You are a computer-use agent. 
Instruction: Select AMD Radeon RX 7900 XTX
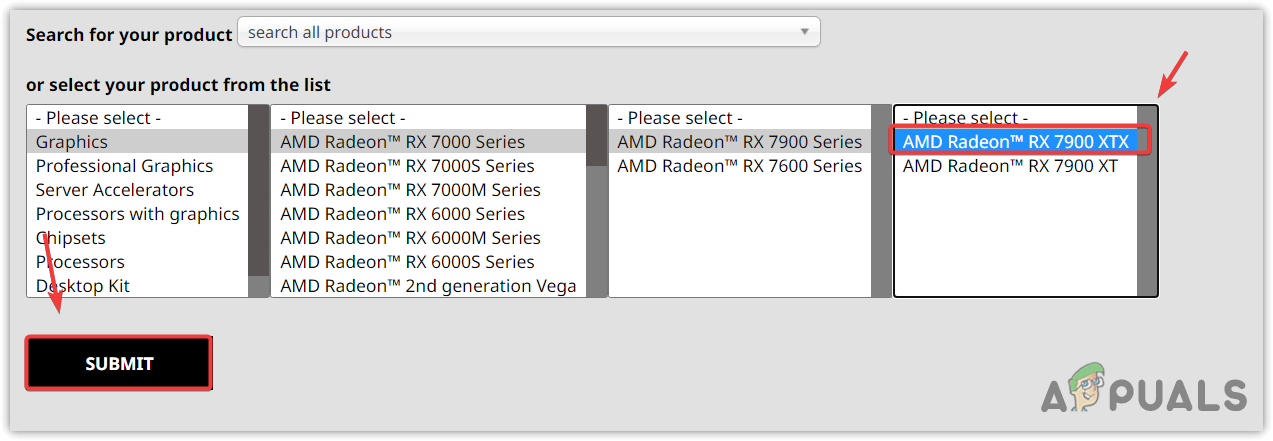click(1015, 142)
